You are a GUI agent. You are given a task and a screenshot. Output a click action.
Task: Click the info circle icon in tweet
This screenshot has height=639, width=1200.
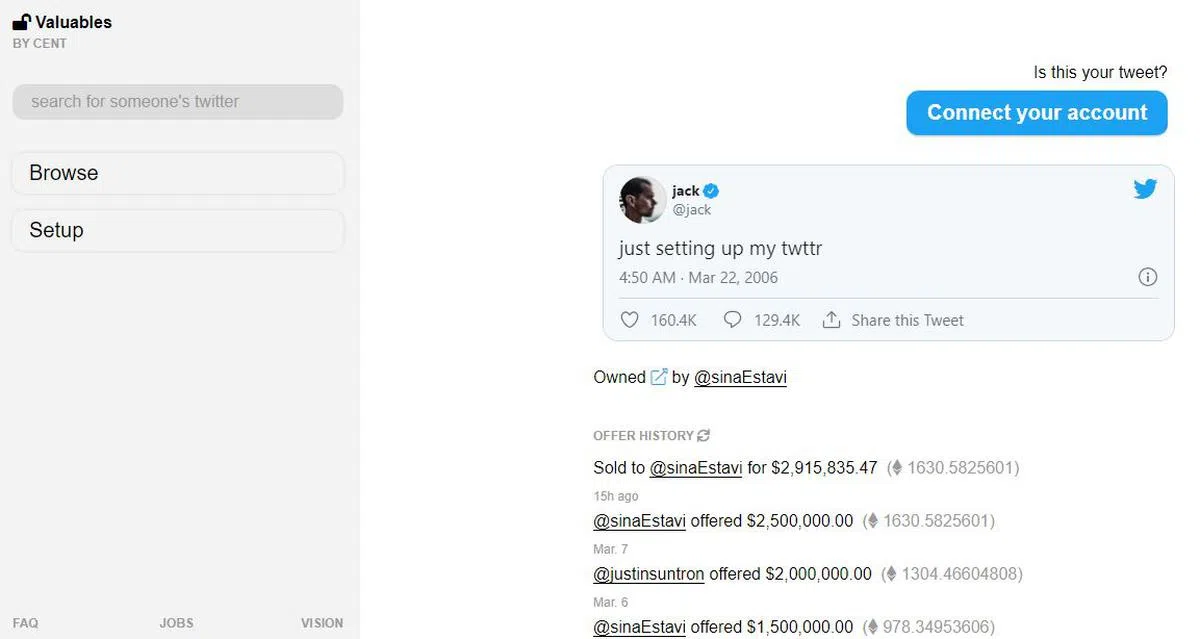coord(1148,277)
